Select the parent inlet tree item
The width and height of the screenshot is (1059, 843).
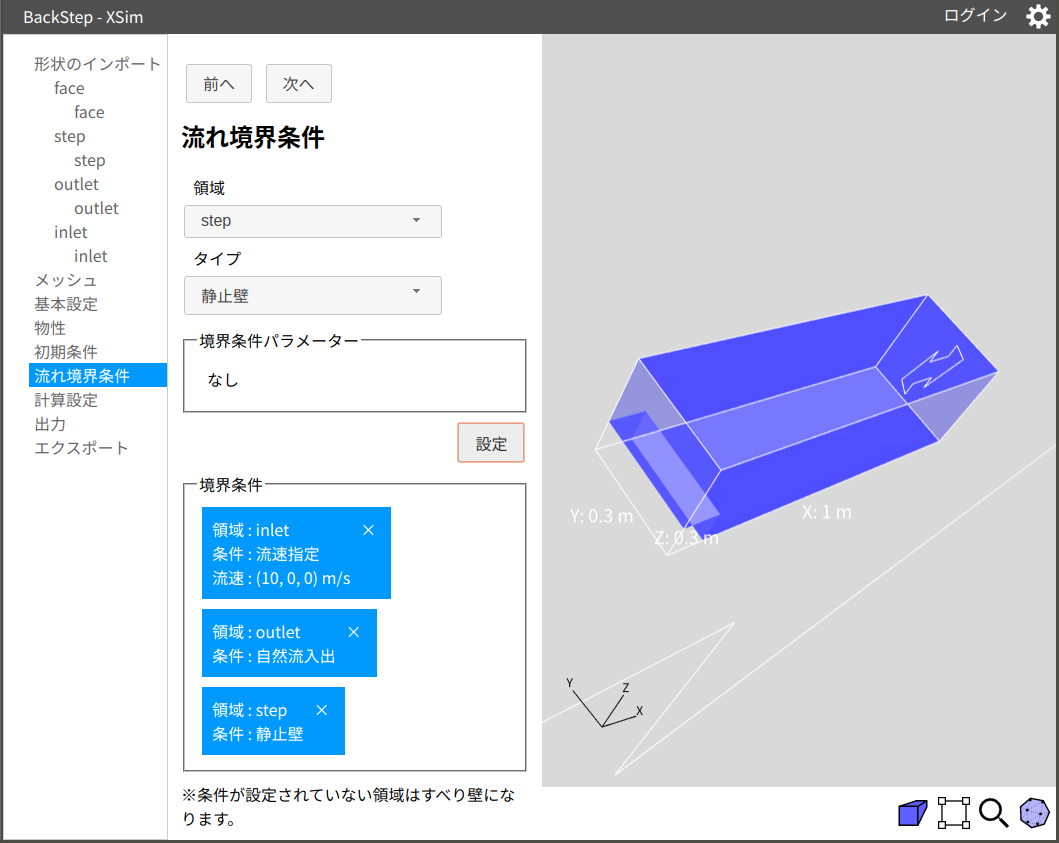[71, 232]
